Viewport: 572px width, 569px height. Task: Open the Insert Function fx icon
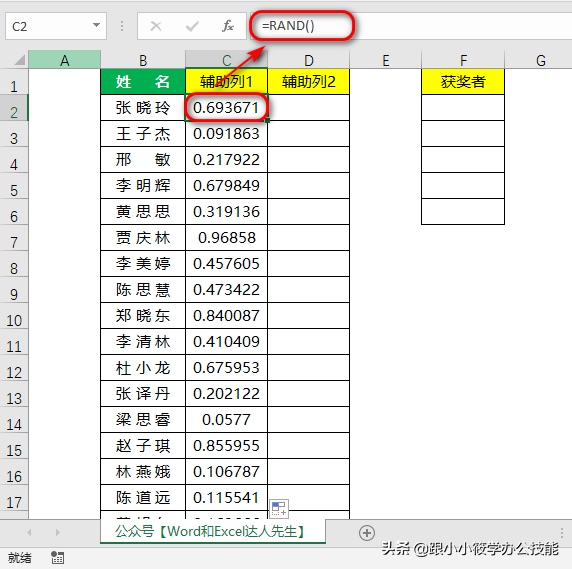click(228, 26)
